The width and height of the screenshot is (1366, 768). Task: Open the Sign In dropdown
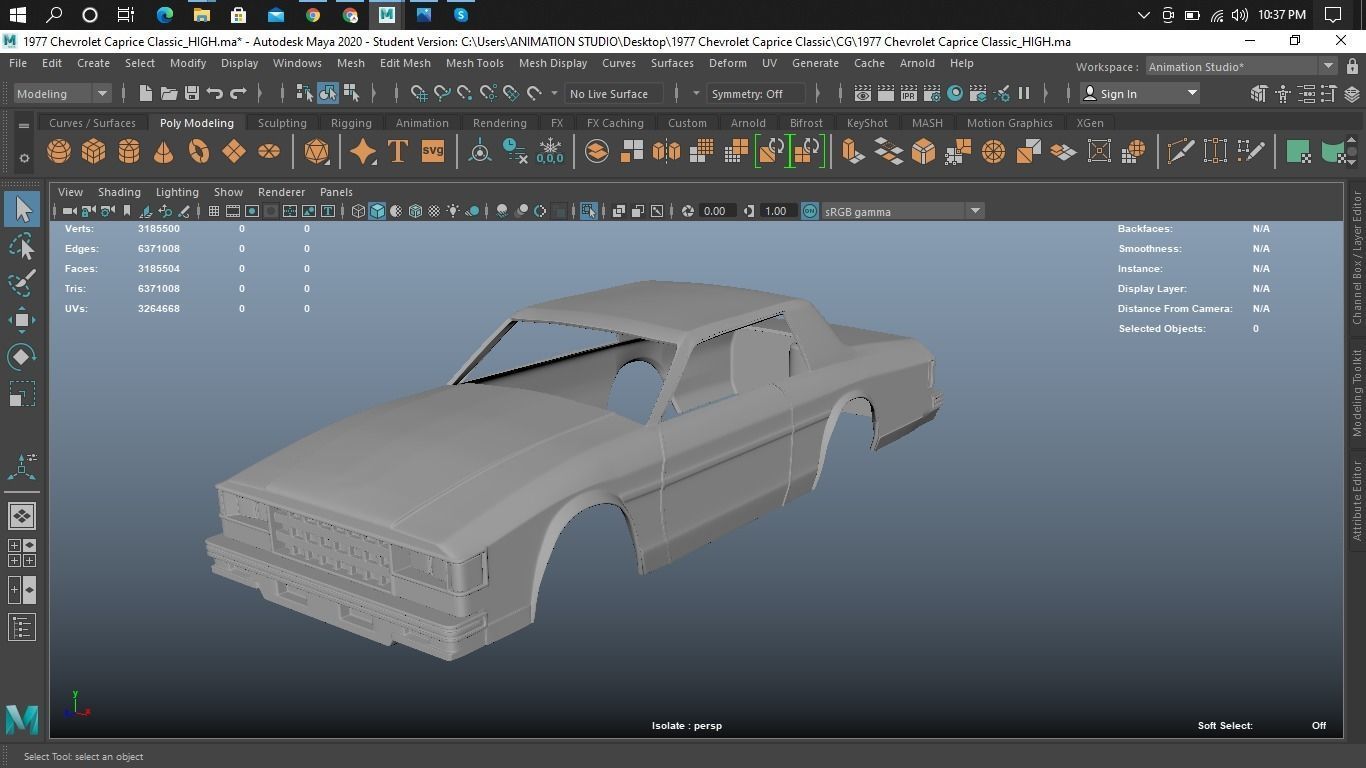tap(1140, 94)
